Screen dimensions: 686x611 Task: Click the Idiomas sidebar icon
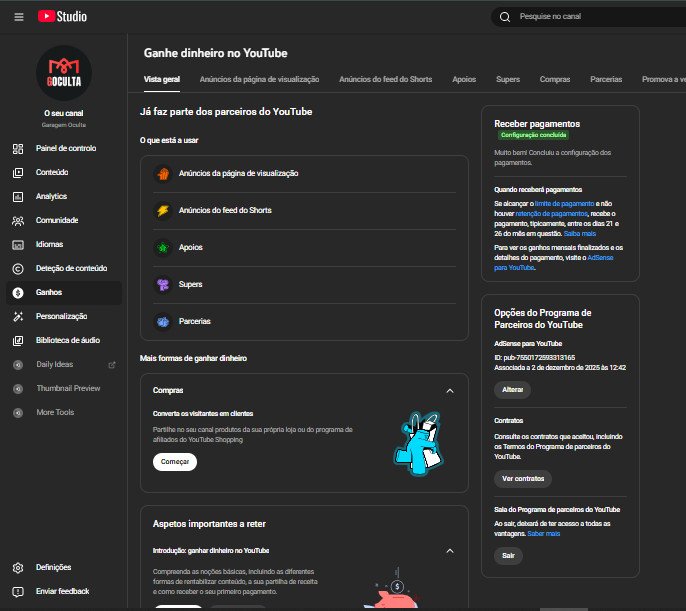point(18,245)
